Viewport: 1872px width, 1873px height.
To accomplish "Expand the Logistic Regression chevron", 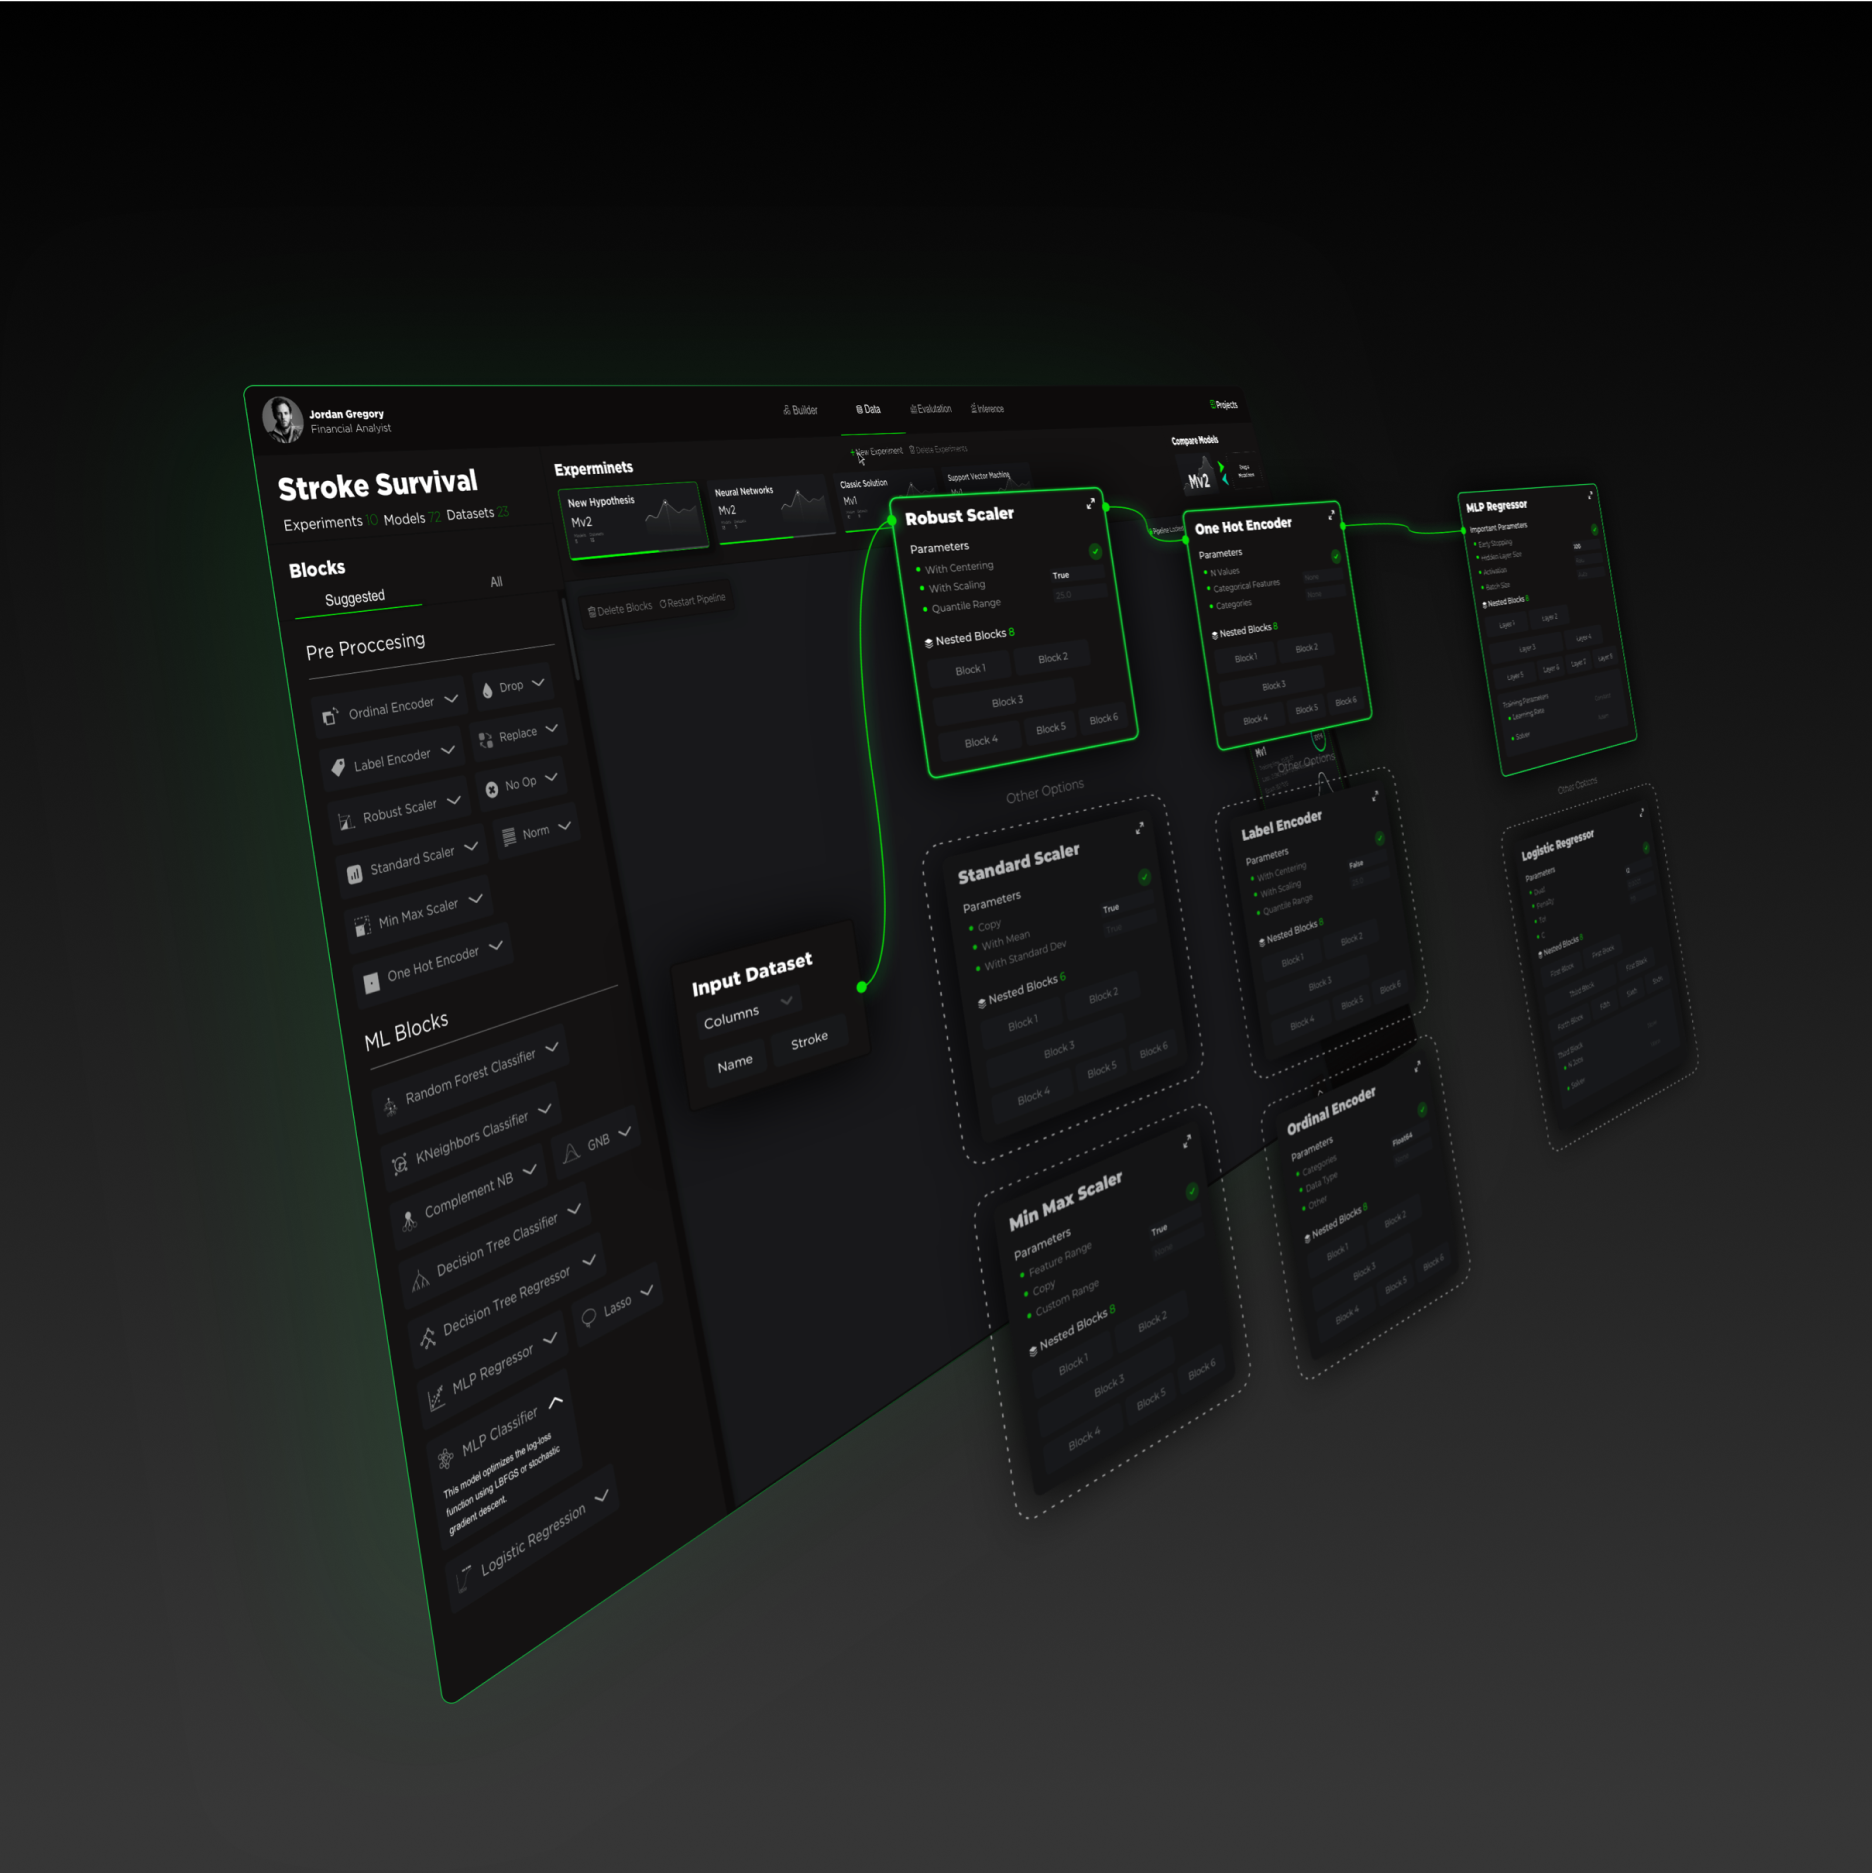I will (602, 1497).
